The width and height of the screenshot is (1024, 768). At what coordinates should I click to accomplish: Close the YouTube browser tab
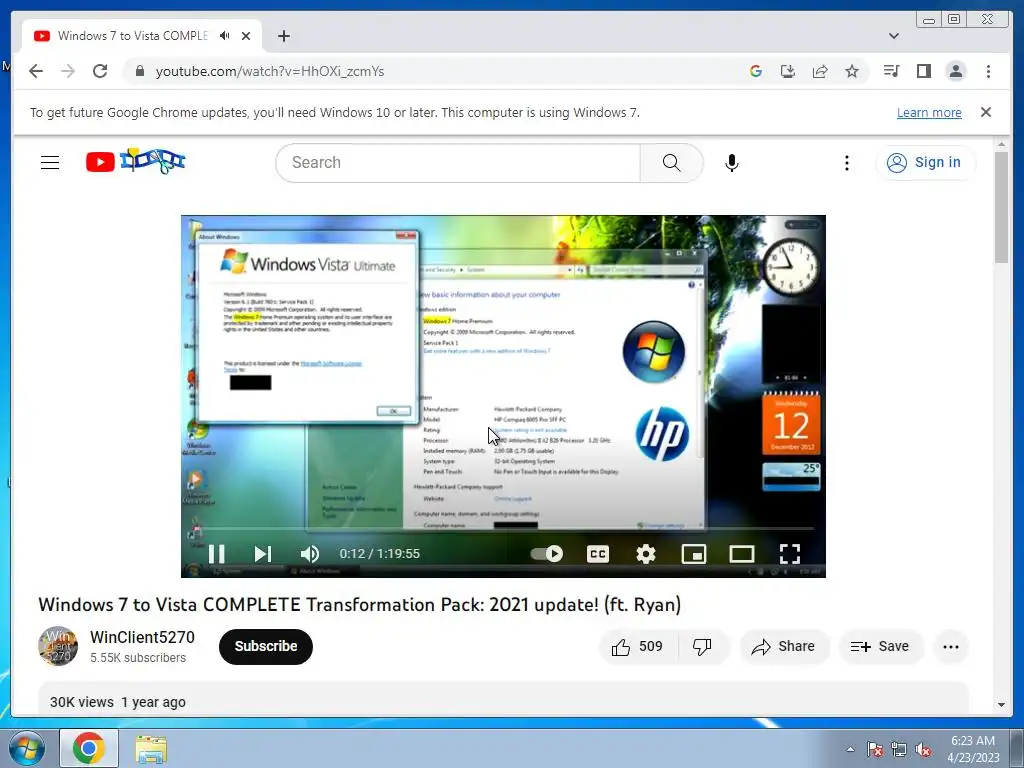[x=246, y=36]
